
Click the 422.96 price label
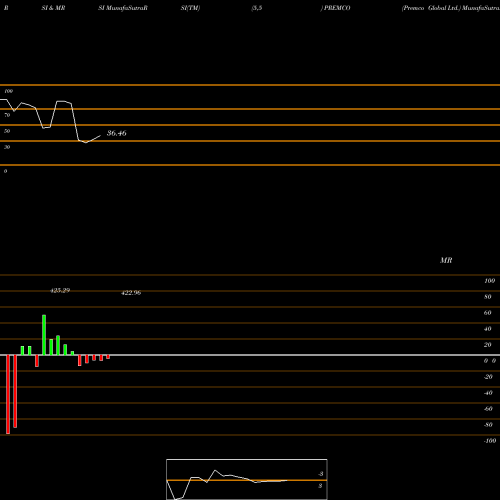pyautogui.click(x=131, y=293)
